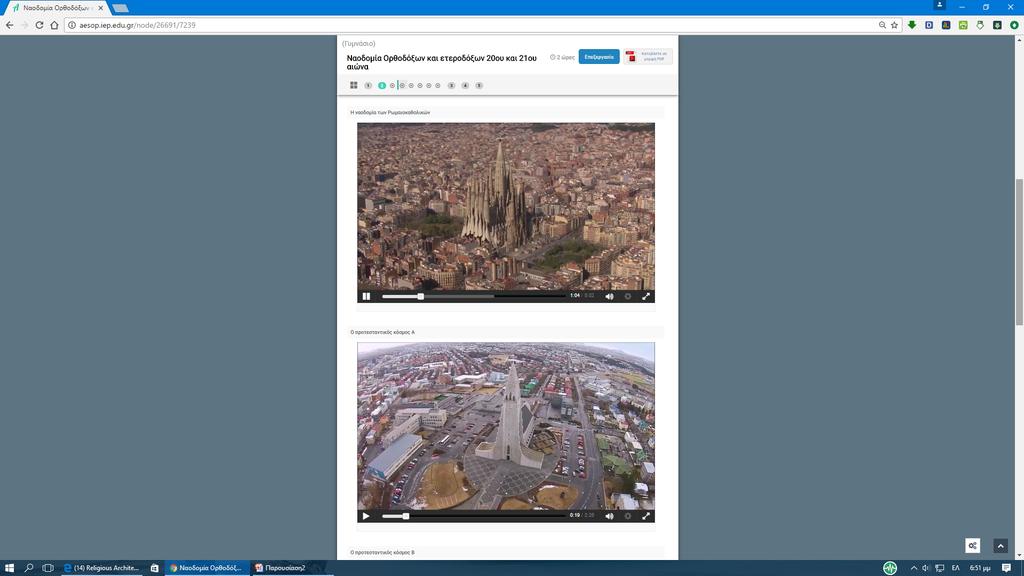The image size is (1024, 576).
Task: Click the Η ναοδομία των Ρωμαιοκαθολικών heading
Action: [x=390, y=112]
